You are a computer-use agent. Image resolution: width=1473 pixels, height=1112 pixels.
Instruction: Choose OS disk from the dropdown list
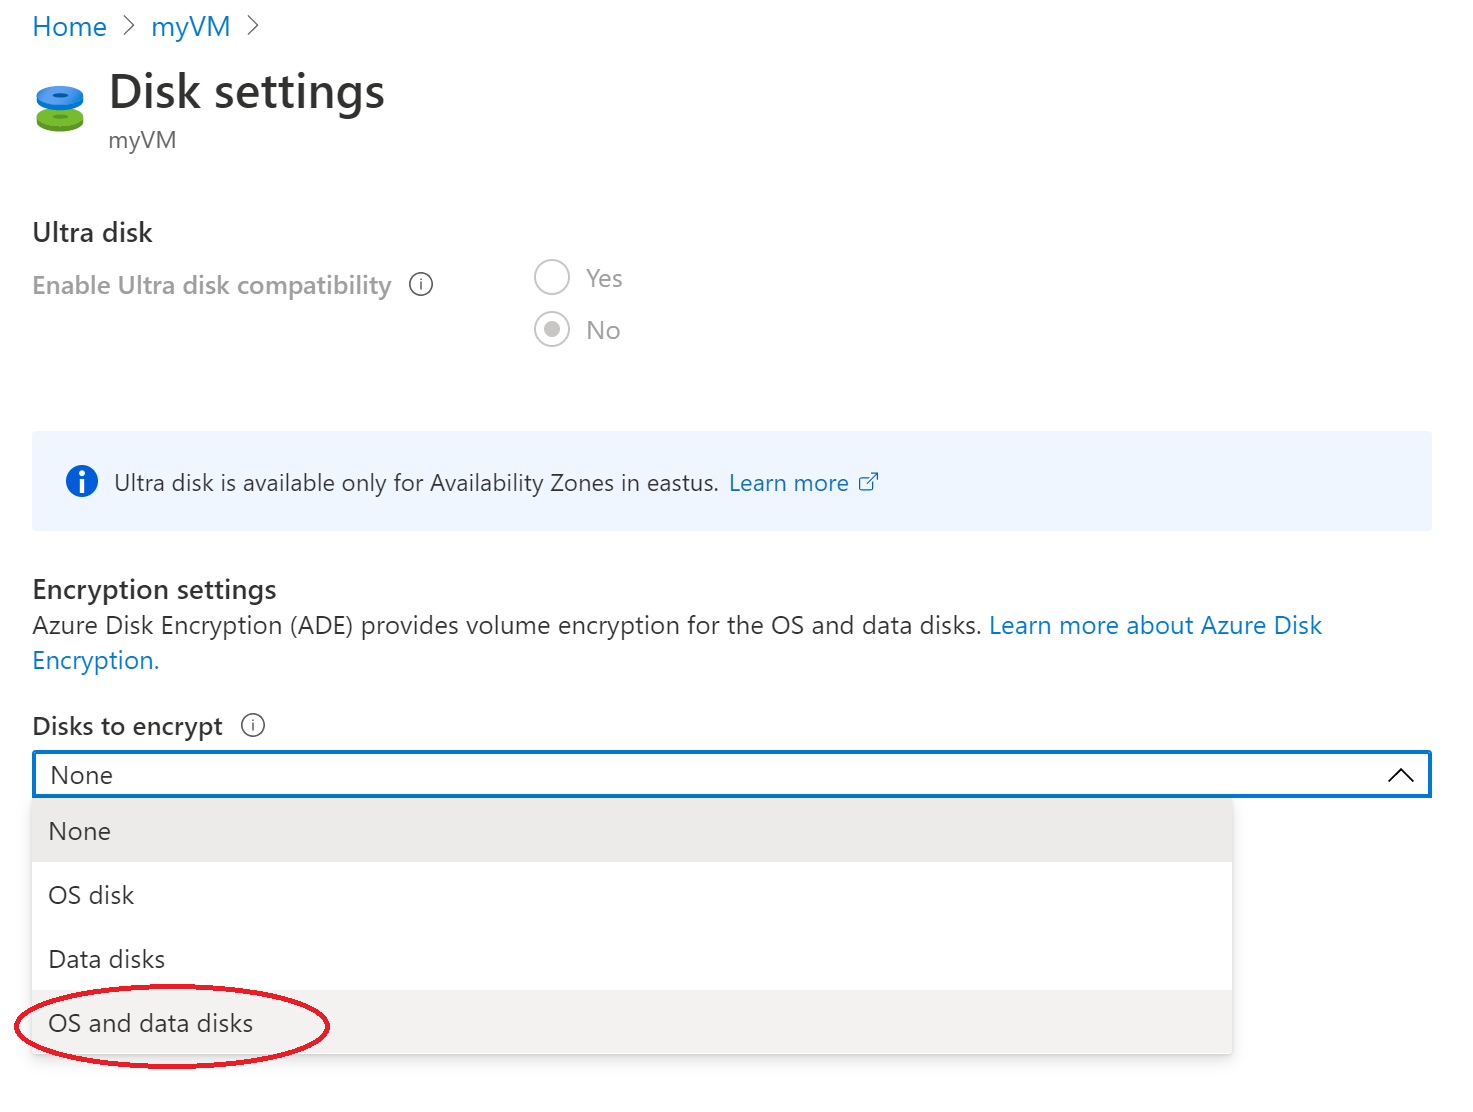click(x=91, y=895)
